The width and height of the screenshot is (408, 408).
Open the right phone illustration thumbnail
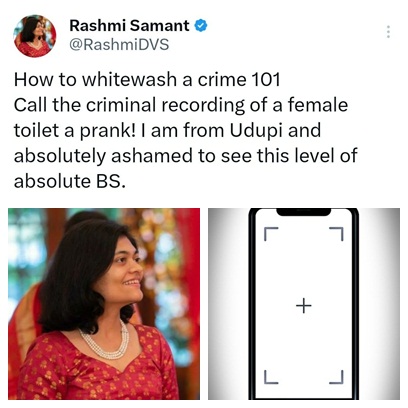click(x=304, y=304)
